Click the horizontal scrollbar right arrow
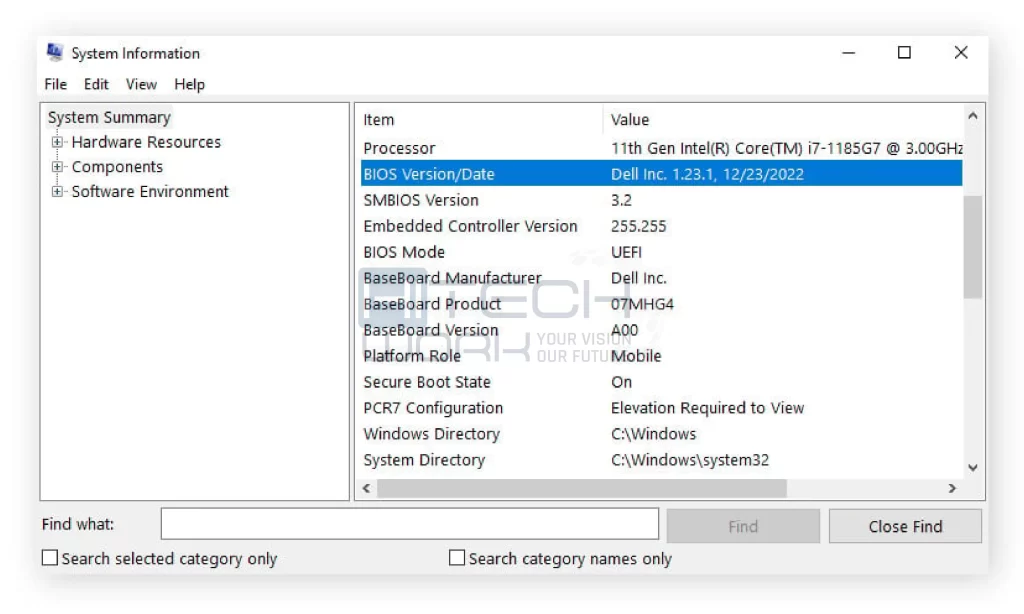Image resolution: width=1024 pixels, height=614 pixels. click(952, 488)
